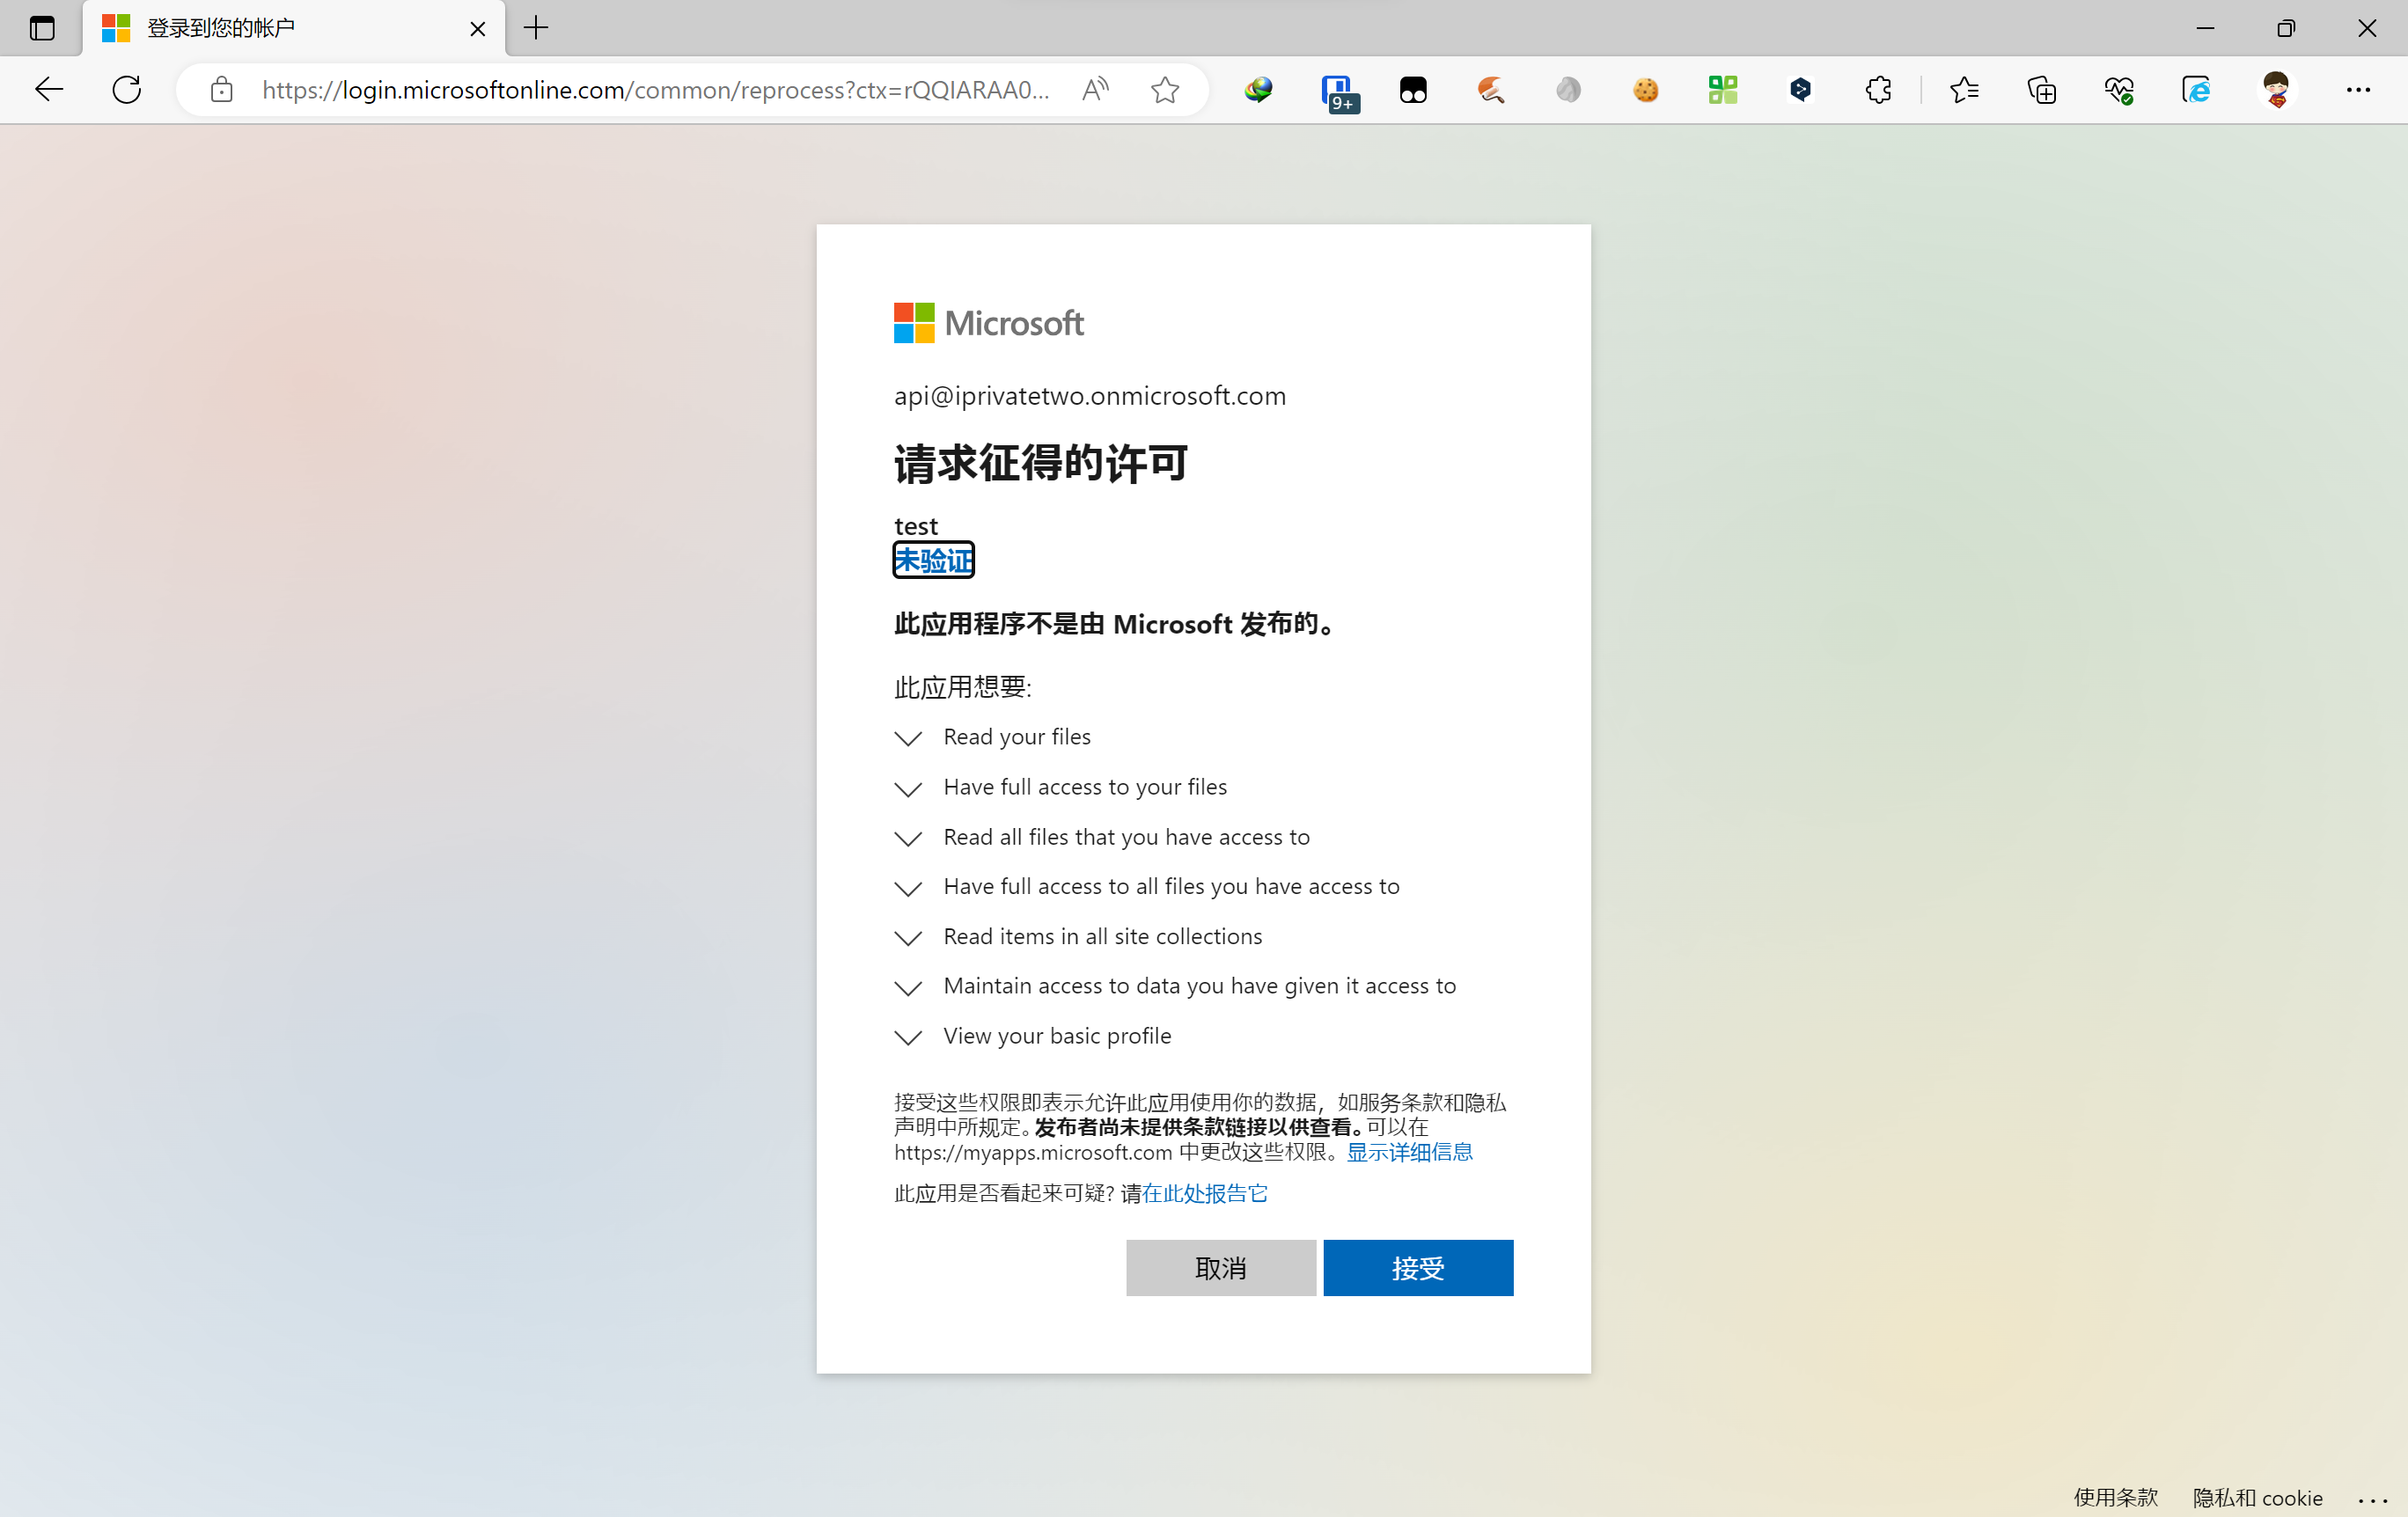This screenshot has height=1517, width=2408.
Task: Open the Internet Download Manager extension
Action: (x=1259, y=90)
